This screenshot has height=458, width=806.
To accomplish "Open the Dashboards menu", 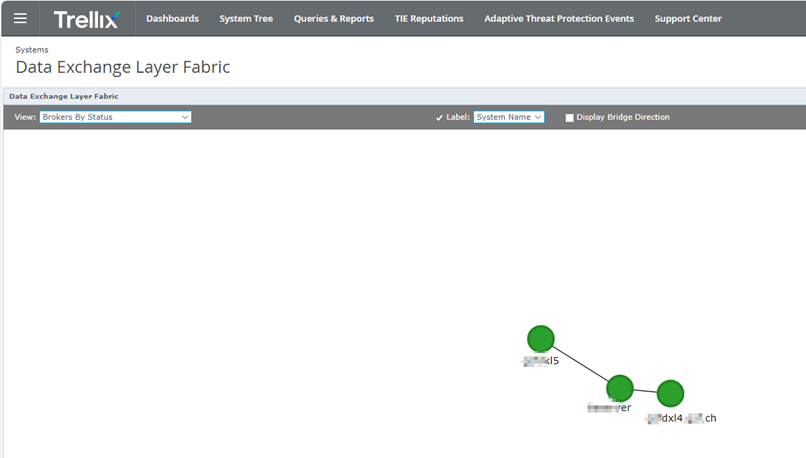I will click(x=172, y=19).
